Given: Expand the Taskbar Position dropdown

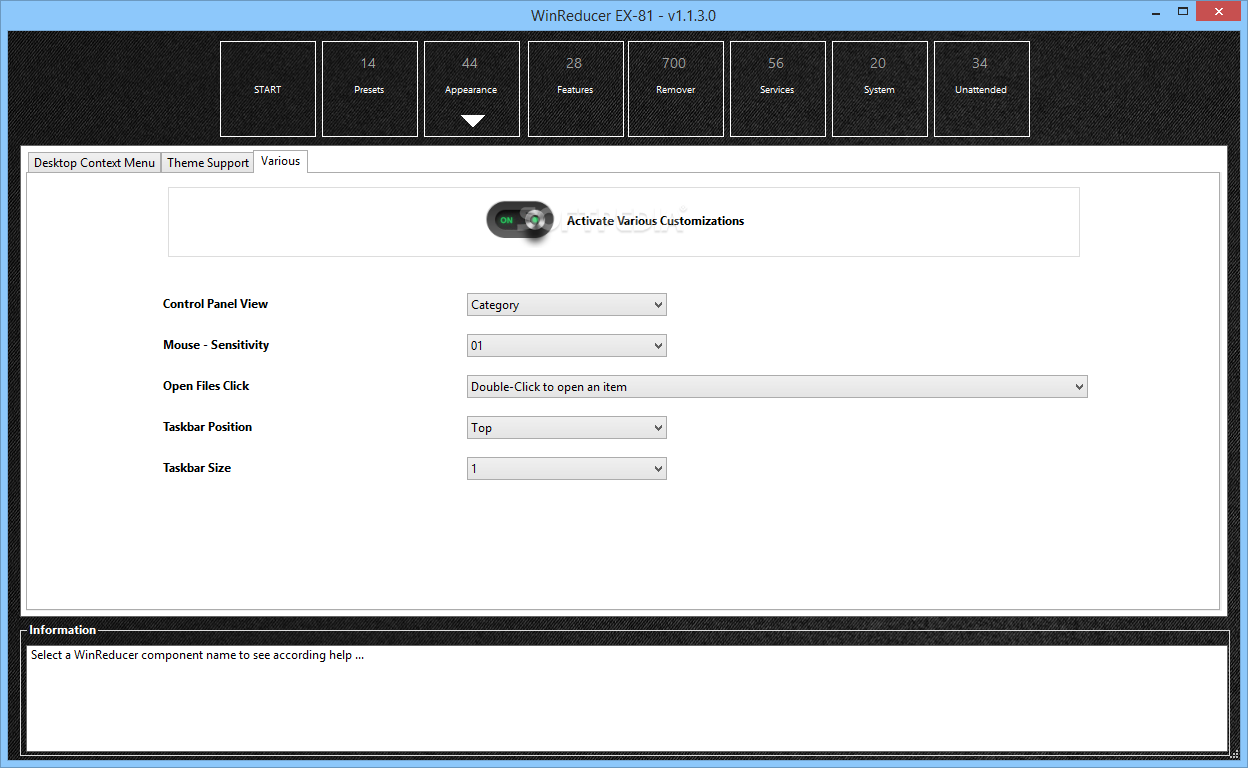Looking at the screenshot, I should [x=566, y=428].
